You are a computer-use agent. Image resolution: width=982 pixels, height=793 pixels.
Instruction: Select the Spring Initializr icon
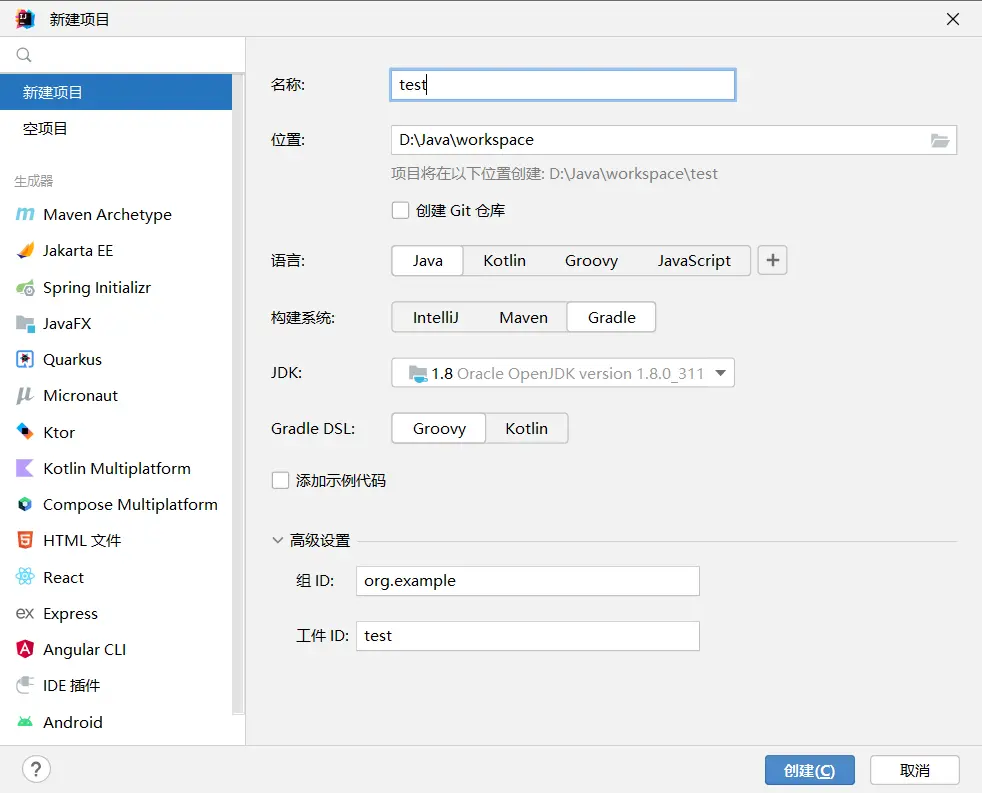(25, 288)
